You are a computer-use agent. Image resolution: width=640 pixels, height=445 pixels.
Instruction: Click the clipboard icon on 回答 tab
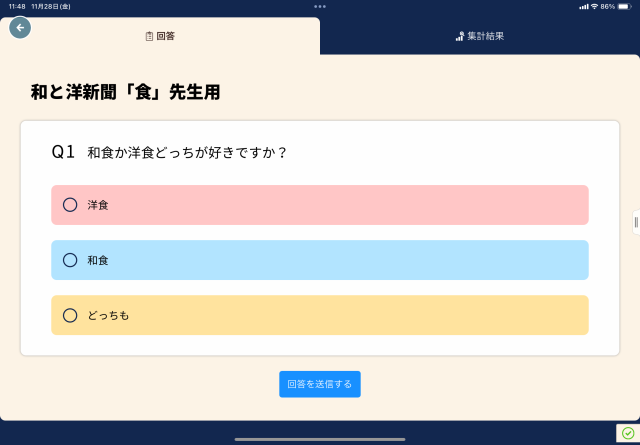pyautogui.click(x=149, y=36)
